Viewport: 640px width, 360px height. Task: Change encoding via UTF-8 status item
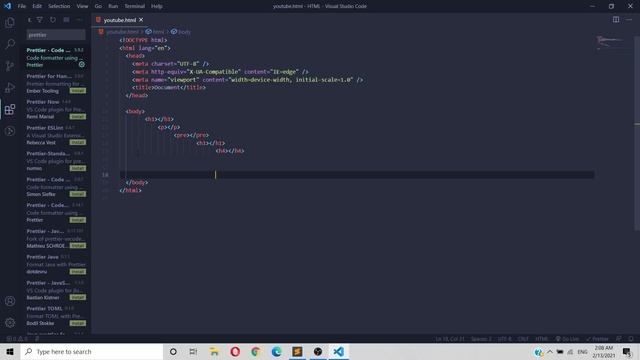pos(504,339)
